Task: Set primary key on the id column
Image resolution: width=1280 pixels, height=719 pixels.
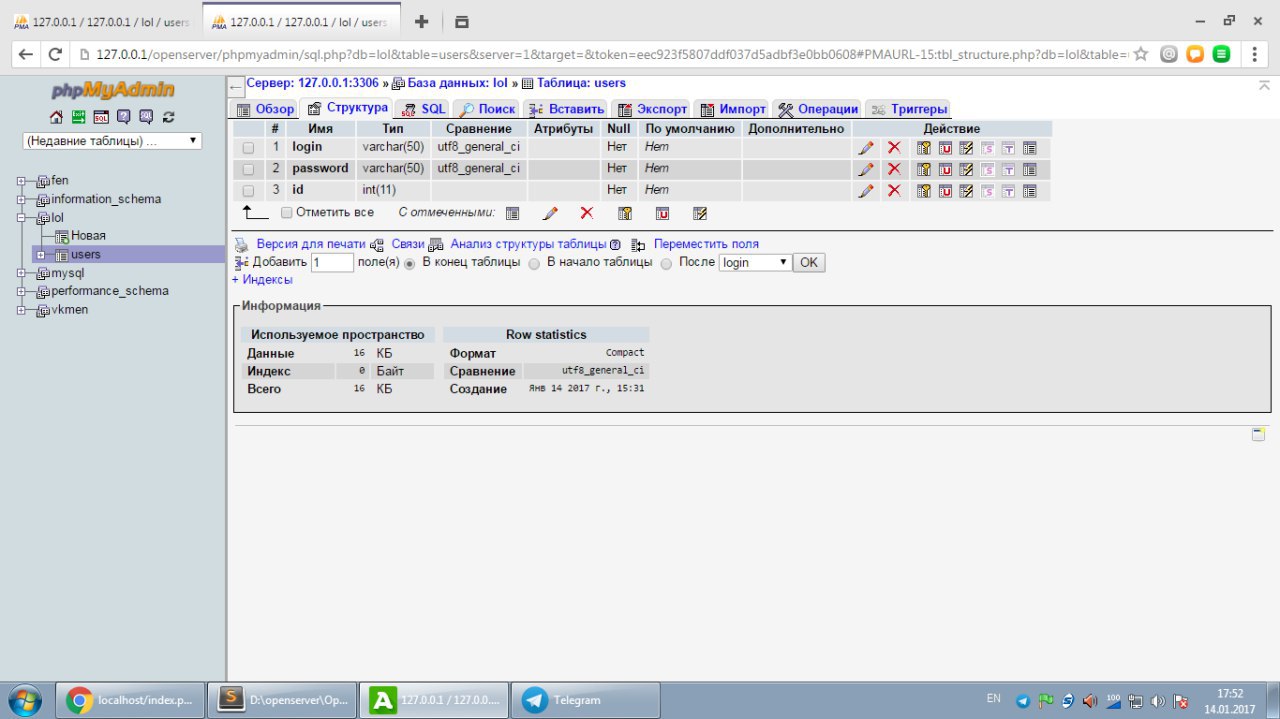Action: point(924,190)
